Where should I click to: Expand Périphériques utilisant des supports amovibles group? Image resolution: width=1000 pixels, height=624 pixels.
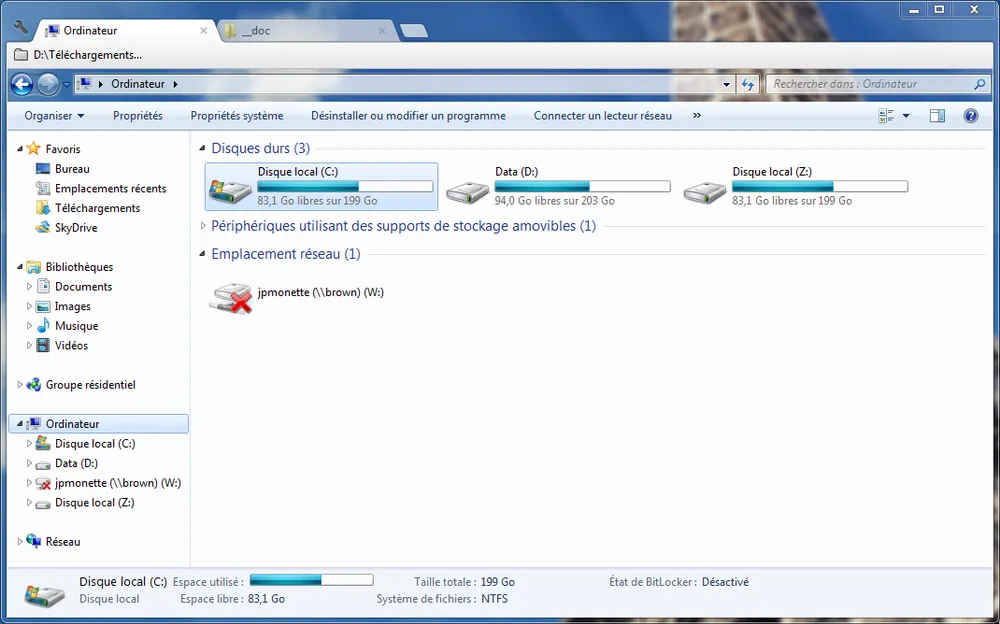point(203,226)
